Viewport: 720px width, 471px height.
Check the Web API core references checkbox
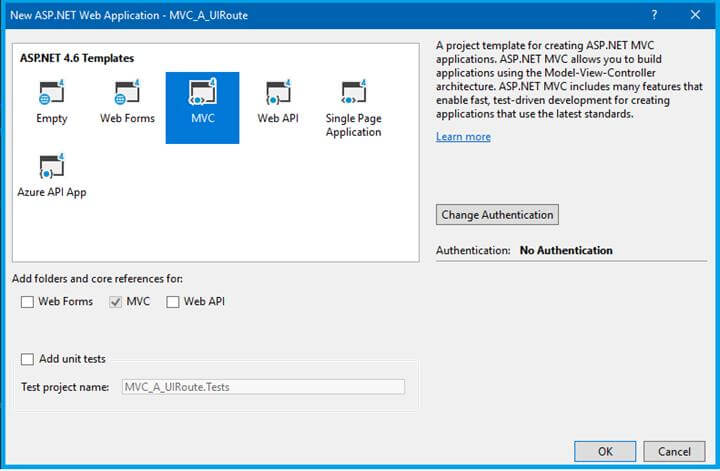coord(173,302)
